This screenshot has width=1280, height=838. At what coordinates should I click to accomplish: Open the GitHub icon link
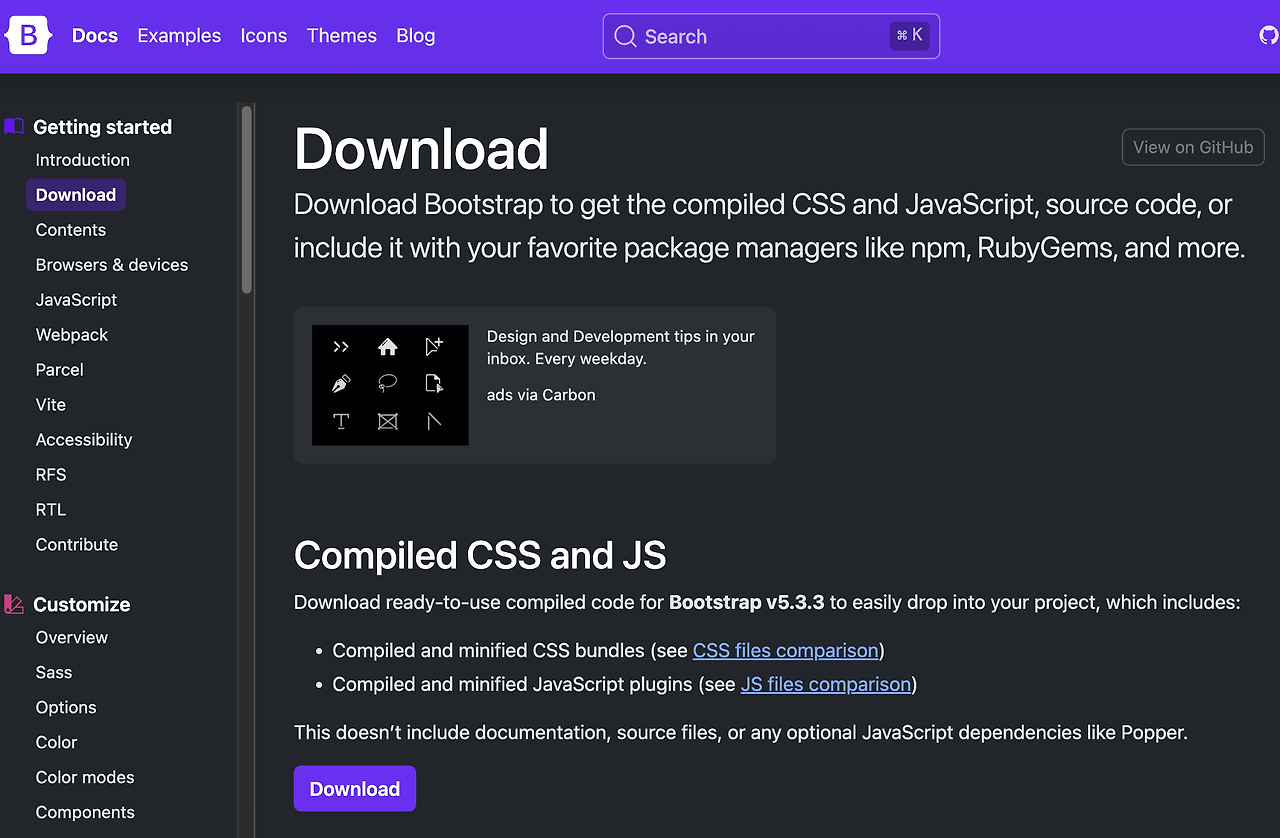click(x=1268, y=36)
